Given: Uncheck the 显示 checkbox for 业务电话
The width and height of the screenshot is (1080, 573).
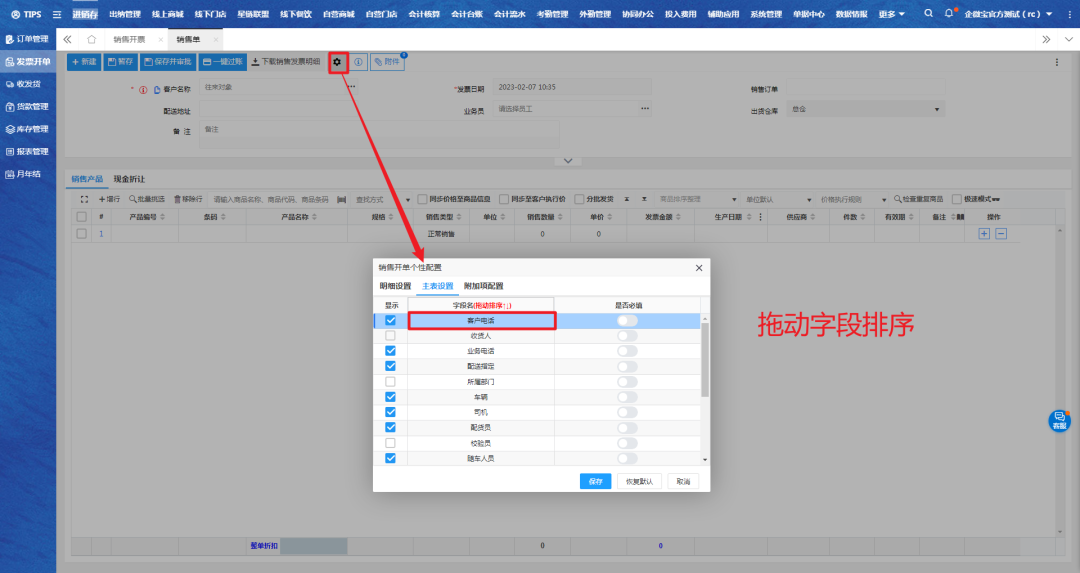Looking at the screenshot, I should [x=390, y=351].
